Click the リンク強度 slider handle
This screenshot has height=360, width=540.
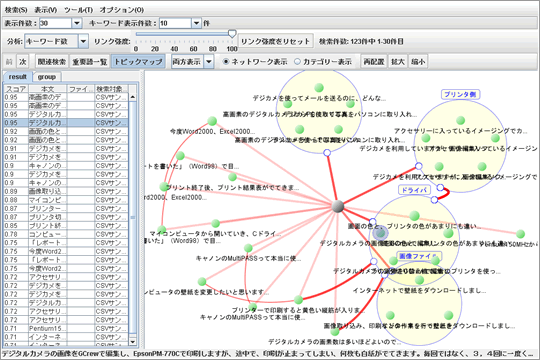tap(232, 34)
